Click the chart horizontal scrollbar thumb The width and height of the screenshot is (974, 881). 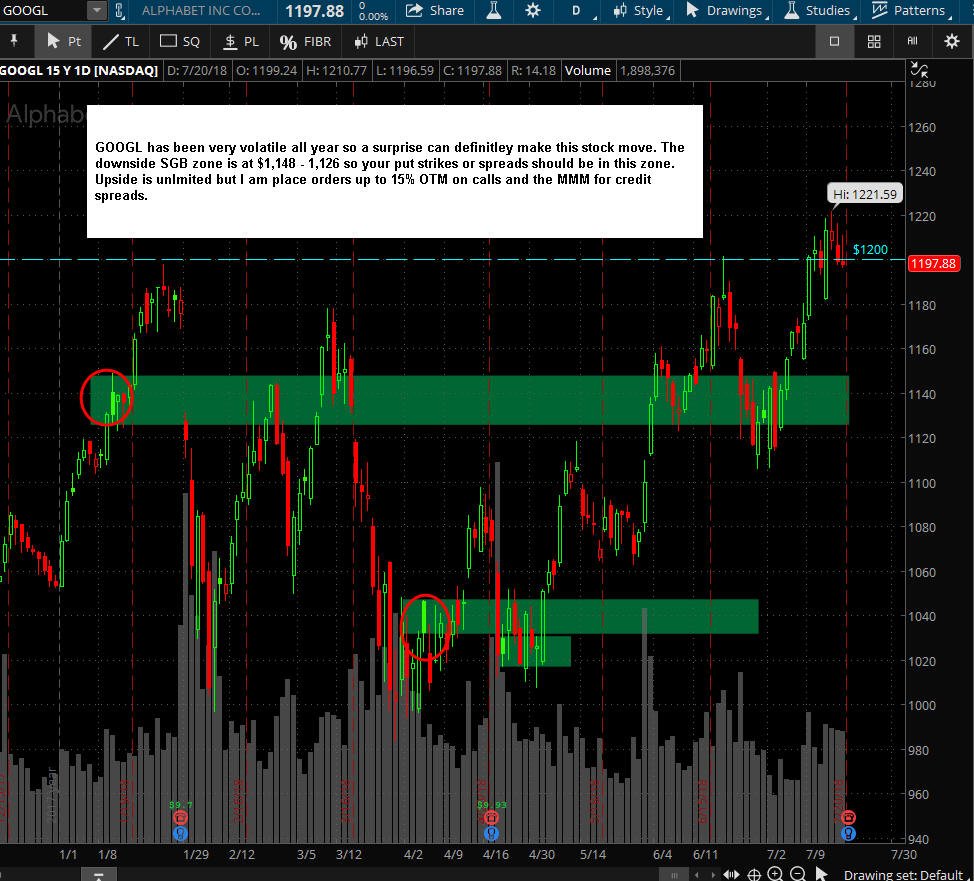click(673, 874)
